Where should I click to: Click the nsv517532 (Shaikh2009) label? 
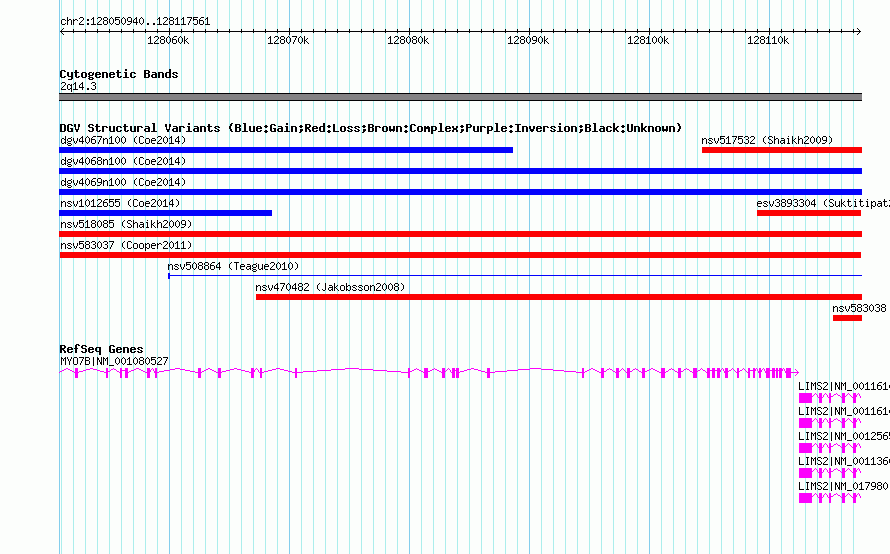[767, 140]
